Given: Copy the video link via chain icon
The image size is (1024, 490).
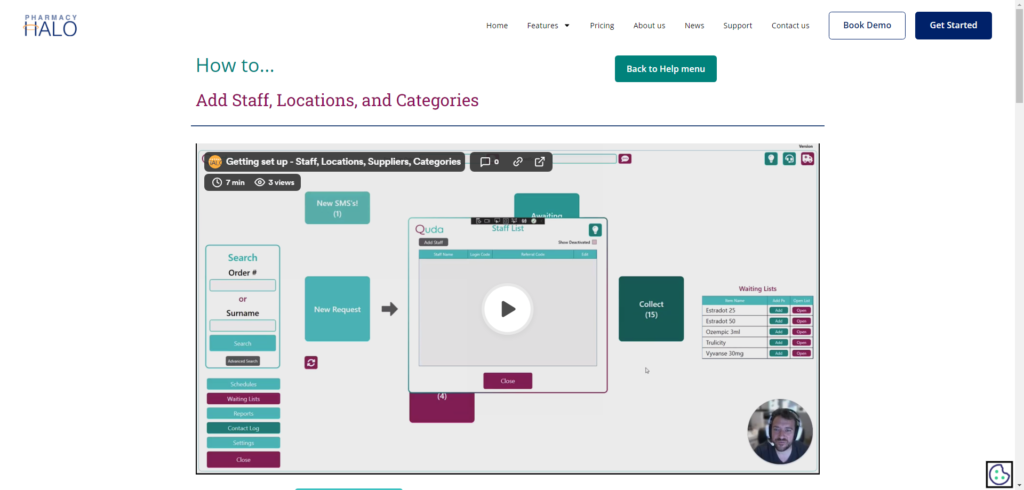Looking at the screenshot, I should 518,161.
